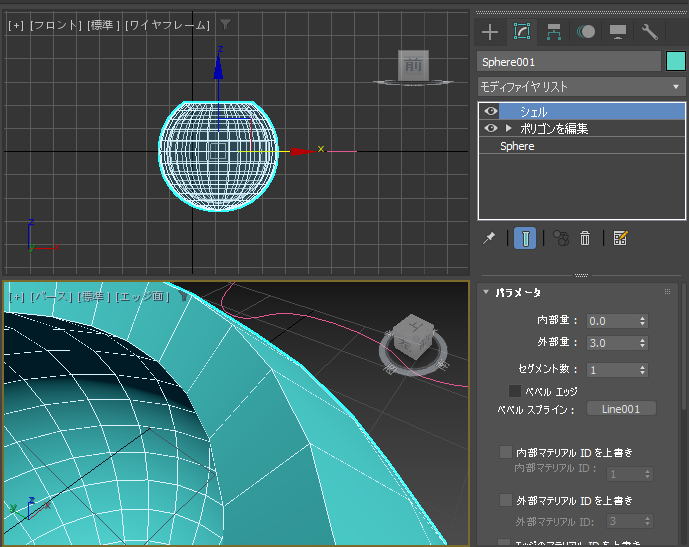Open the perspective viewport edged faces menu

point(143,297)
